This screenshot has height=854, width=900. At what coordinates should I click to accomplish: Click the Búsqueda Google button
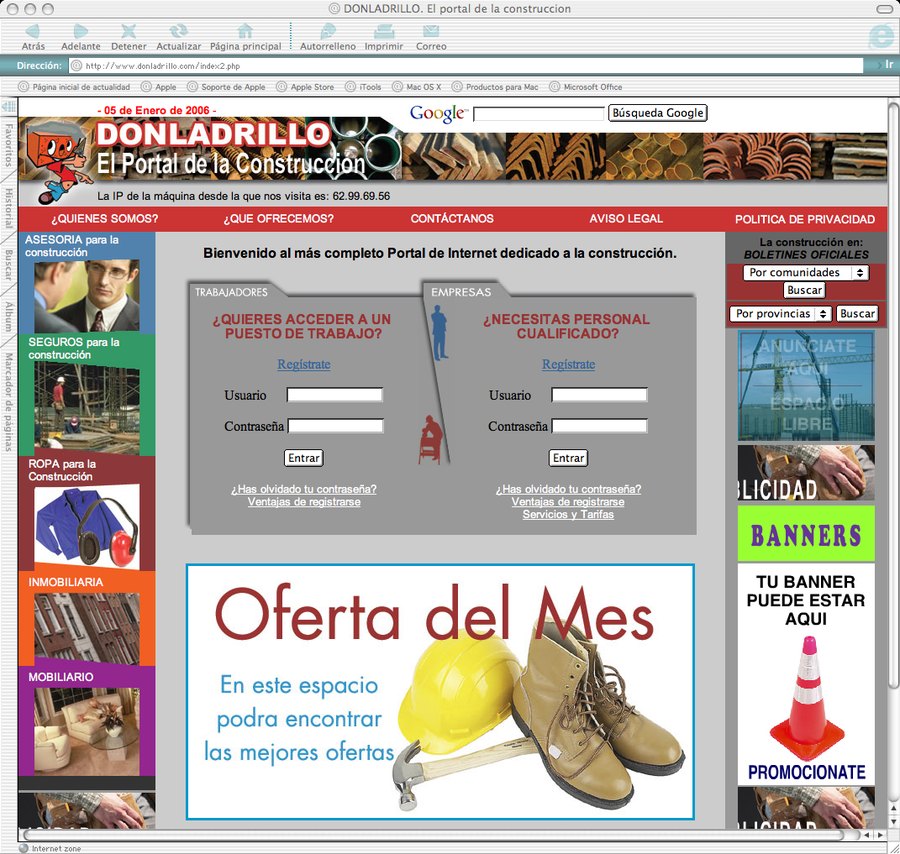click(x=658, y=113)
